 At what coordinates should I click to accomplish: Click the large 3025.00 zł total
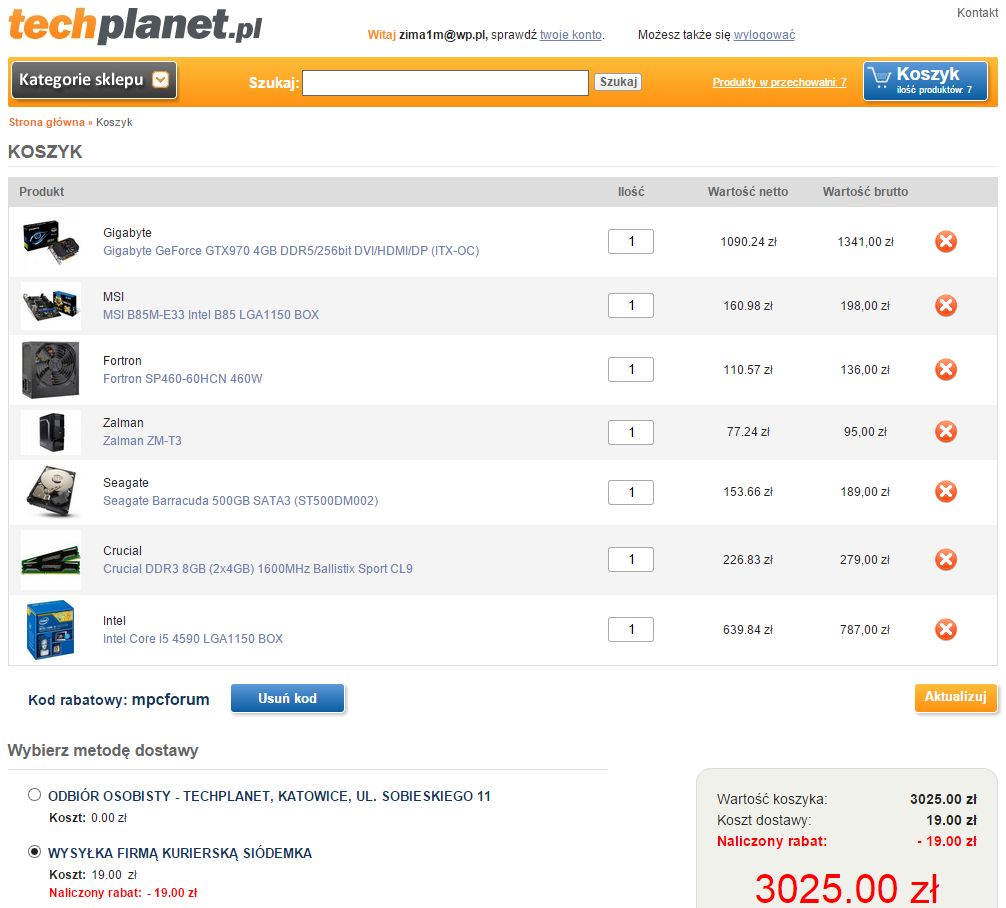point(846,889)
